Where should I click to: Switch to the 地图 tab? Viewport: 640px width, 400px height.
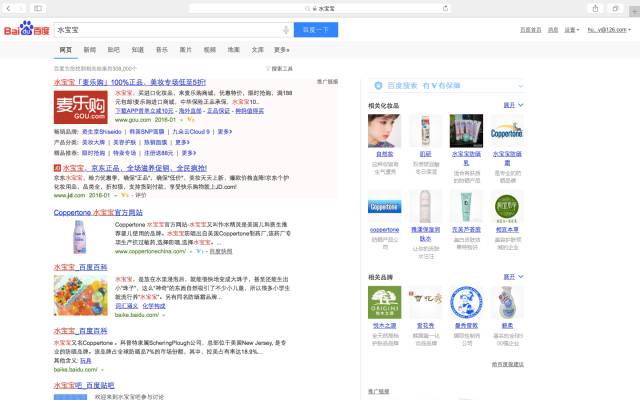[233, 50]
